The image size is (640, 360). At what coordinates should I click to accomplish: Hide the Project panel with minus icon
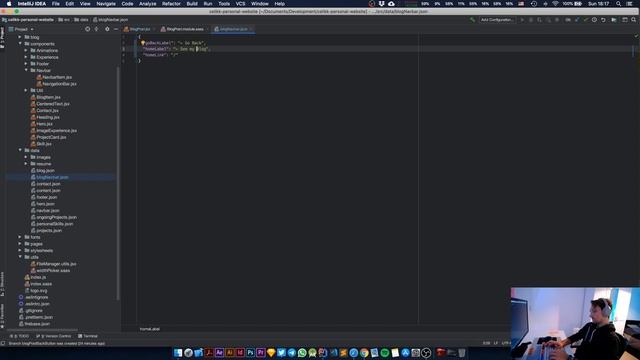click(116, 29)
